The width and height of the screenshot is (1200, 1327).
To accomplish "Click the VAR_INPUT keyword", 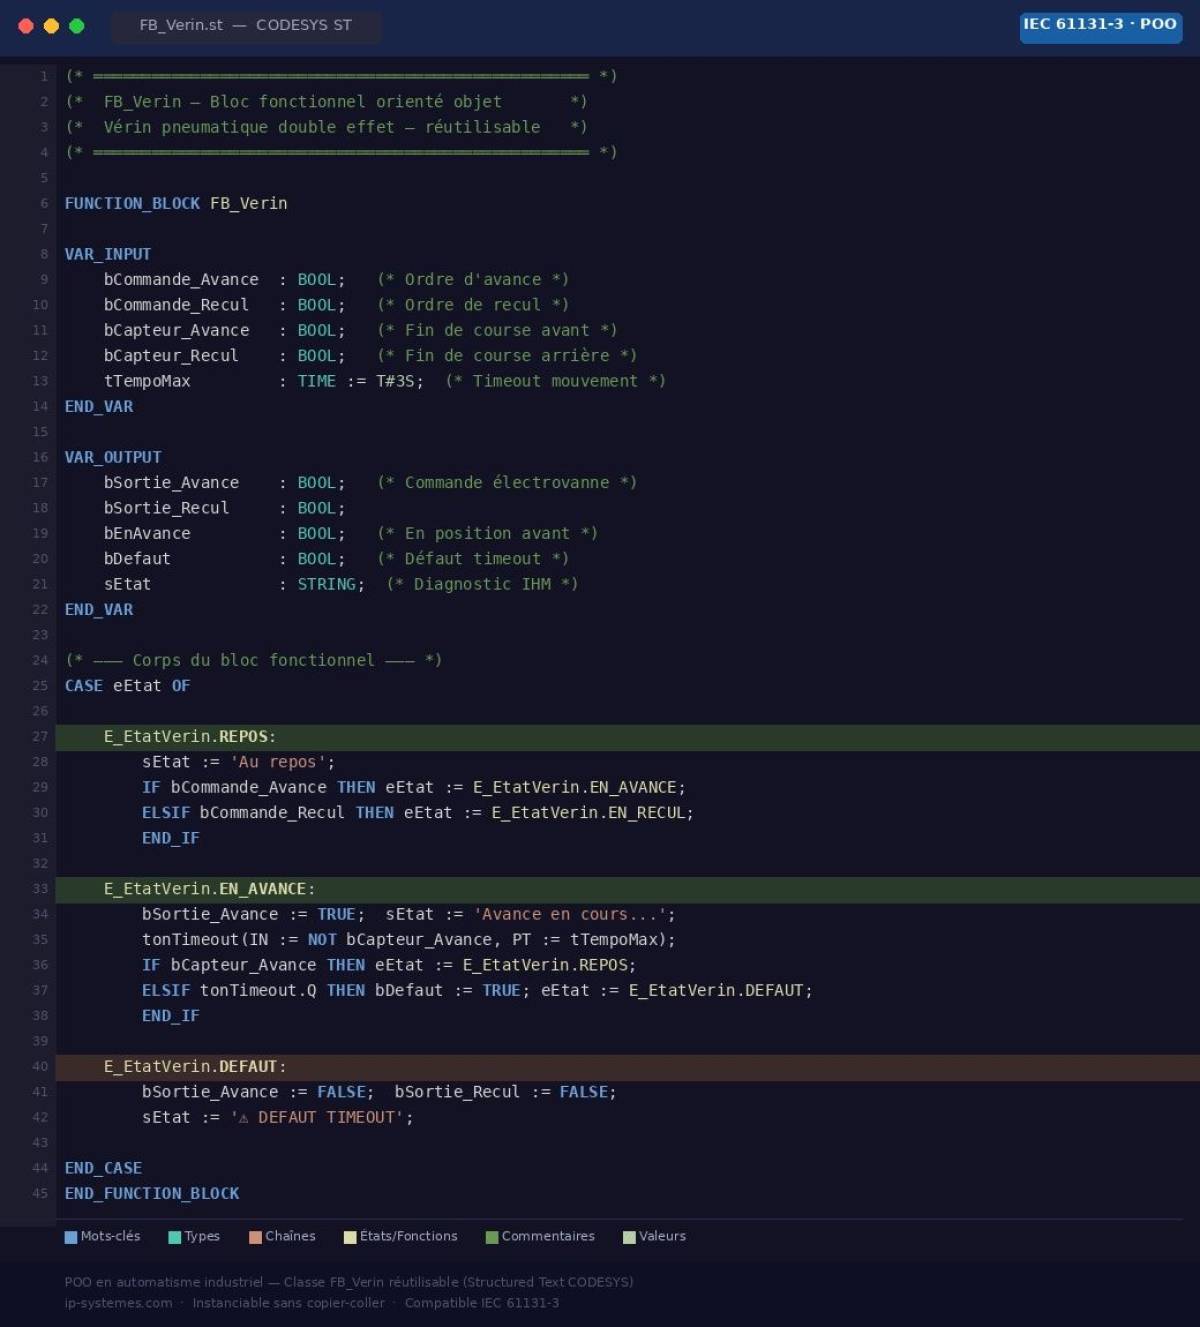I will click(x=108, y=254).
